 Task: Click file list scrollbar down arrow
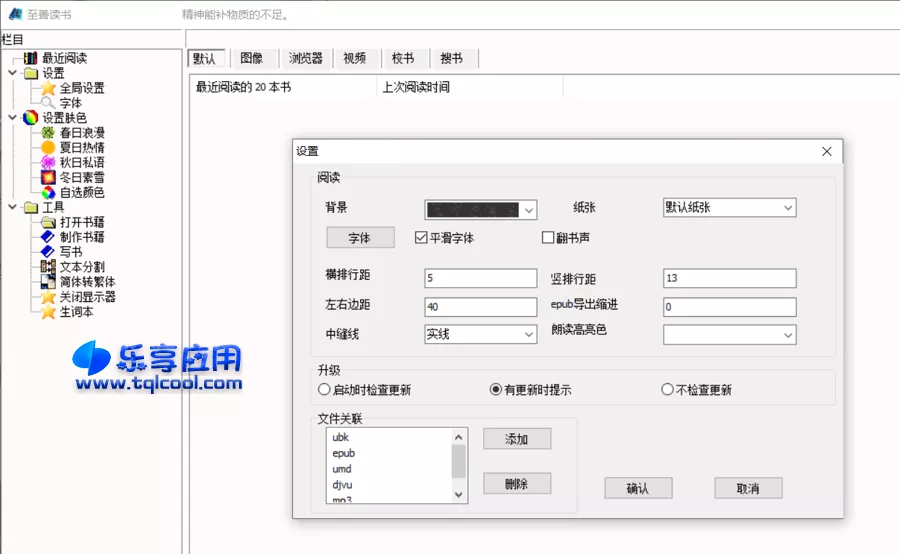(x=458, y=494)
